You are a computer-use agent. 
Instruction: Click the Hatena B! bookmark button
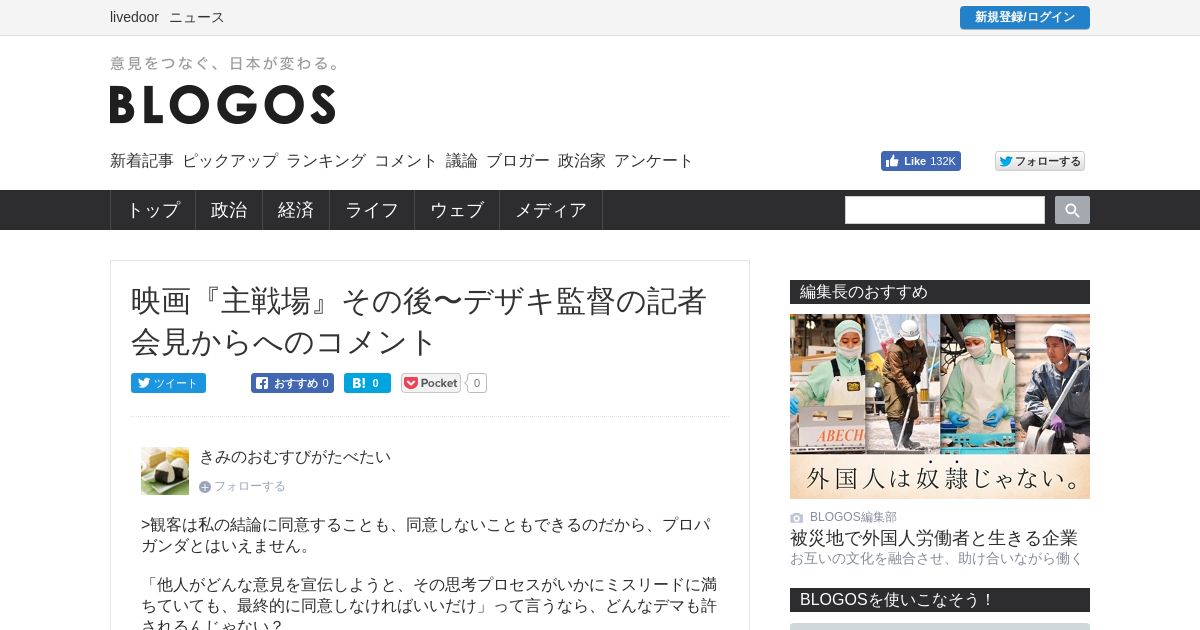point(367,383)
